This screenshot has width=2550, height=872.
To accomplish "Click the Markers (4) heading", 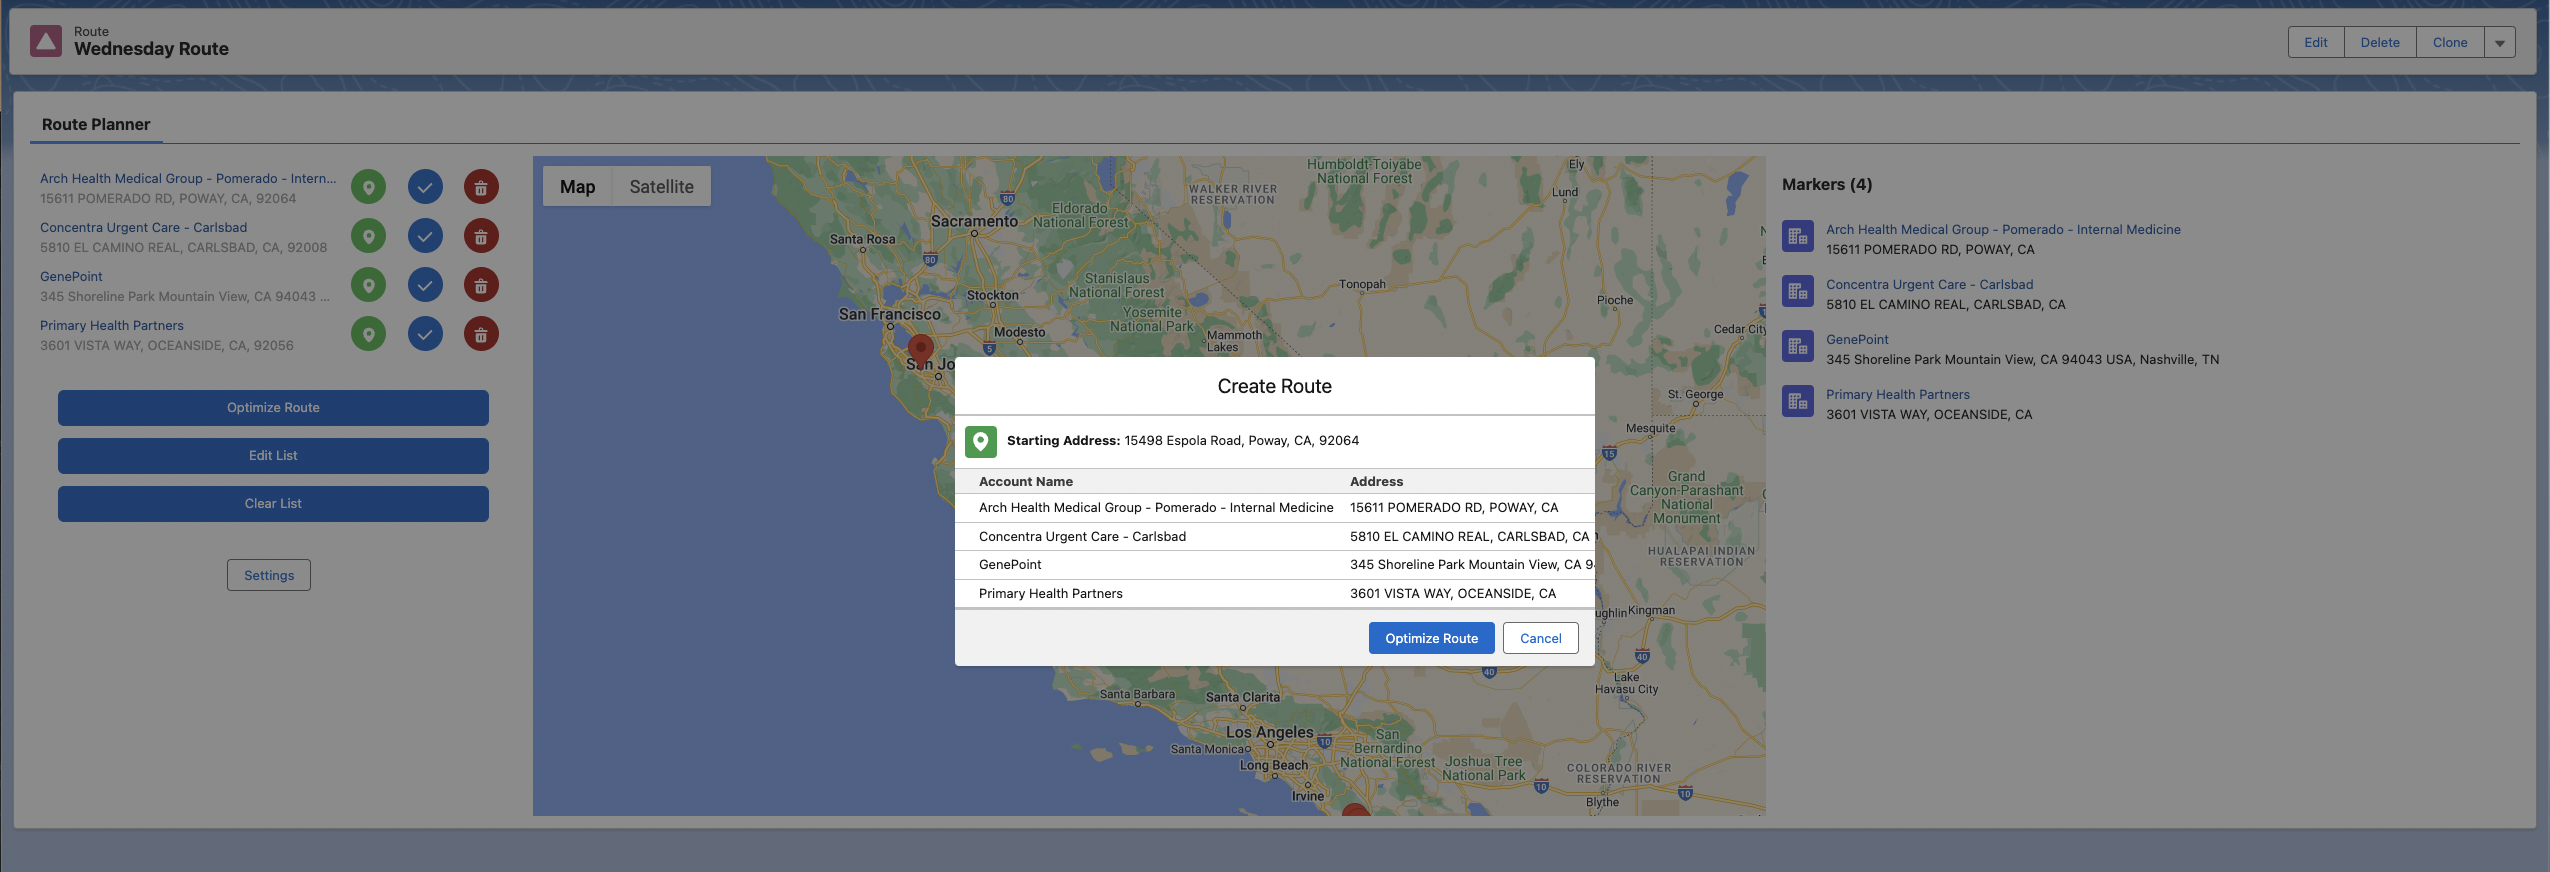I will 1826,185.
